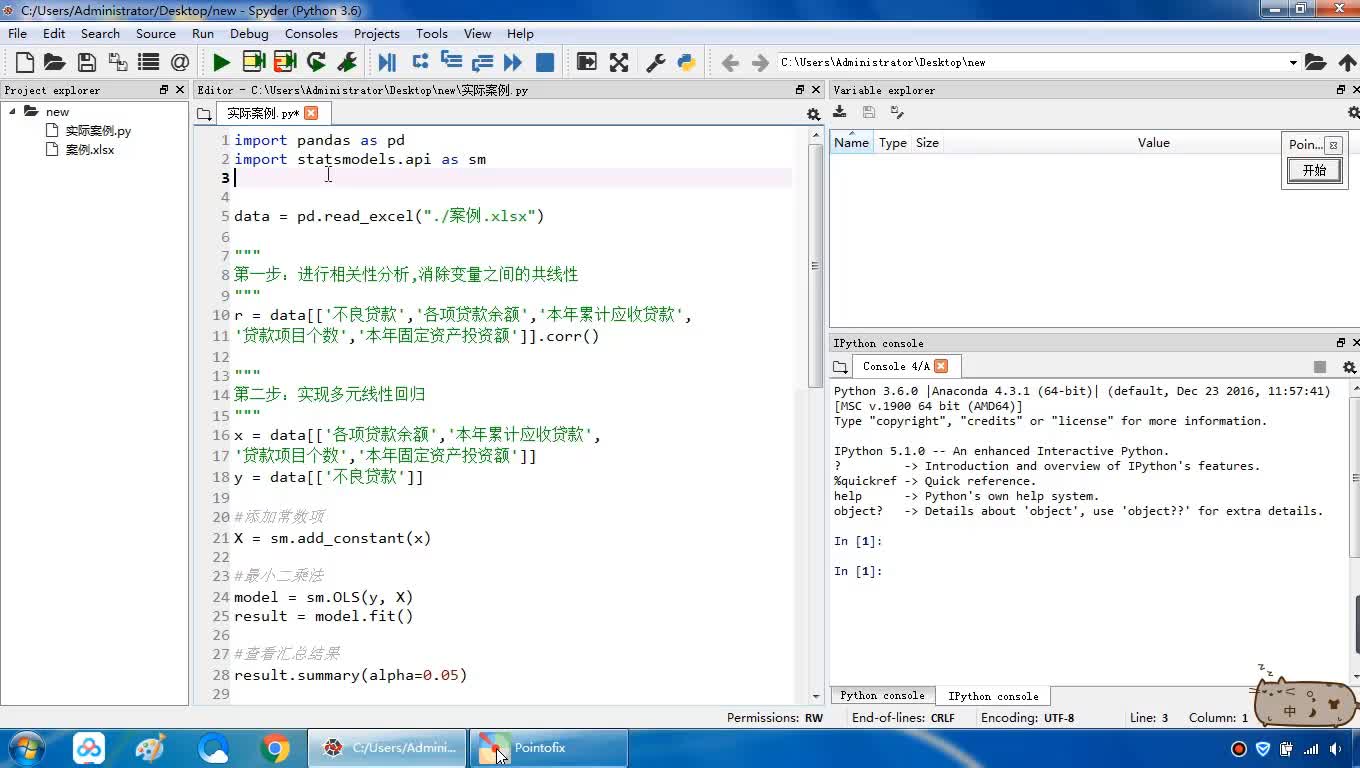Viewport: 1360px width, 768px height.
Task: Start debugging with the debug file icon
Action: [x=387, y=63]
